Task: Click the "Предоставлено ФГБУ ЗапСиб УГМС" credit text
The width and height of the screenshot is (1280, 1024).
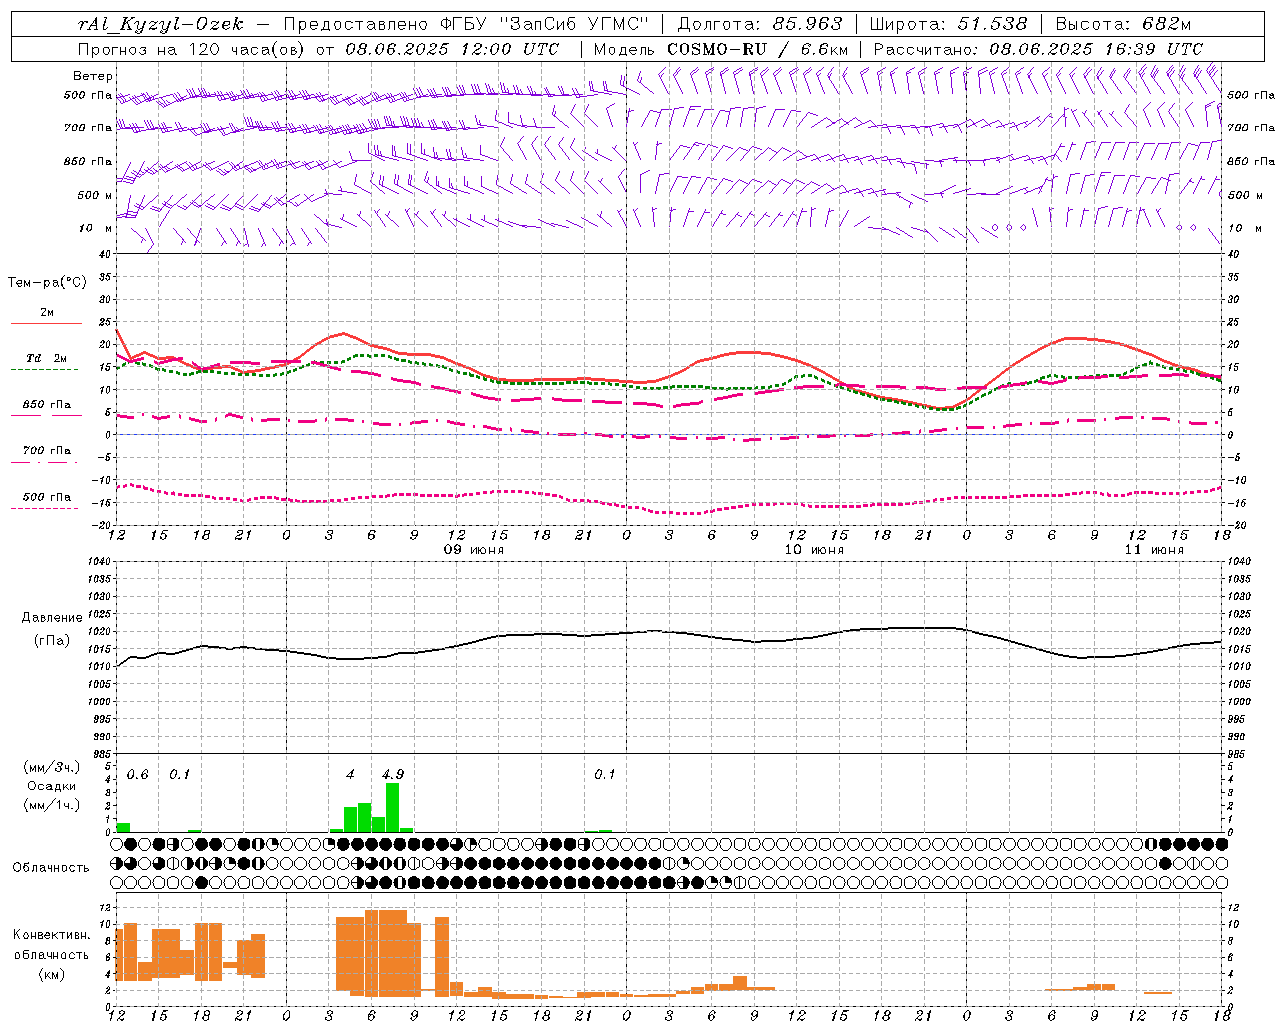Action: (x=467, y=24)
